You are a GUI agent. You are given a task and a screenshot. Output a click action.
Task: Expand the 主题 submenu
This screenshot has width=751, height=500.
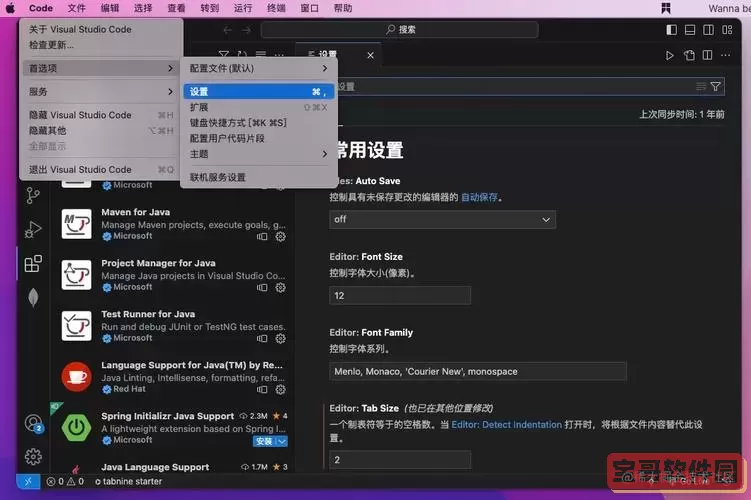(259, 154)
